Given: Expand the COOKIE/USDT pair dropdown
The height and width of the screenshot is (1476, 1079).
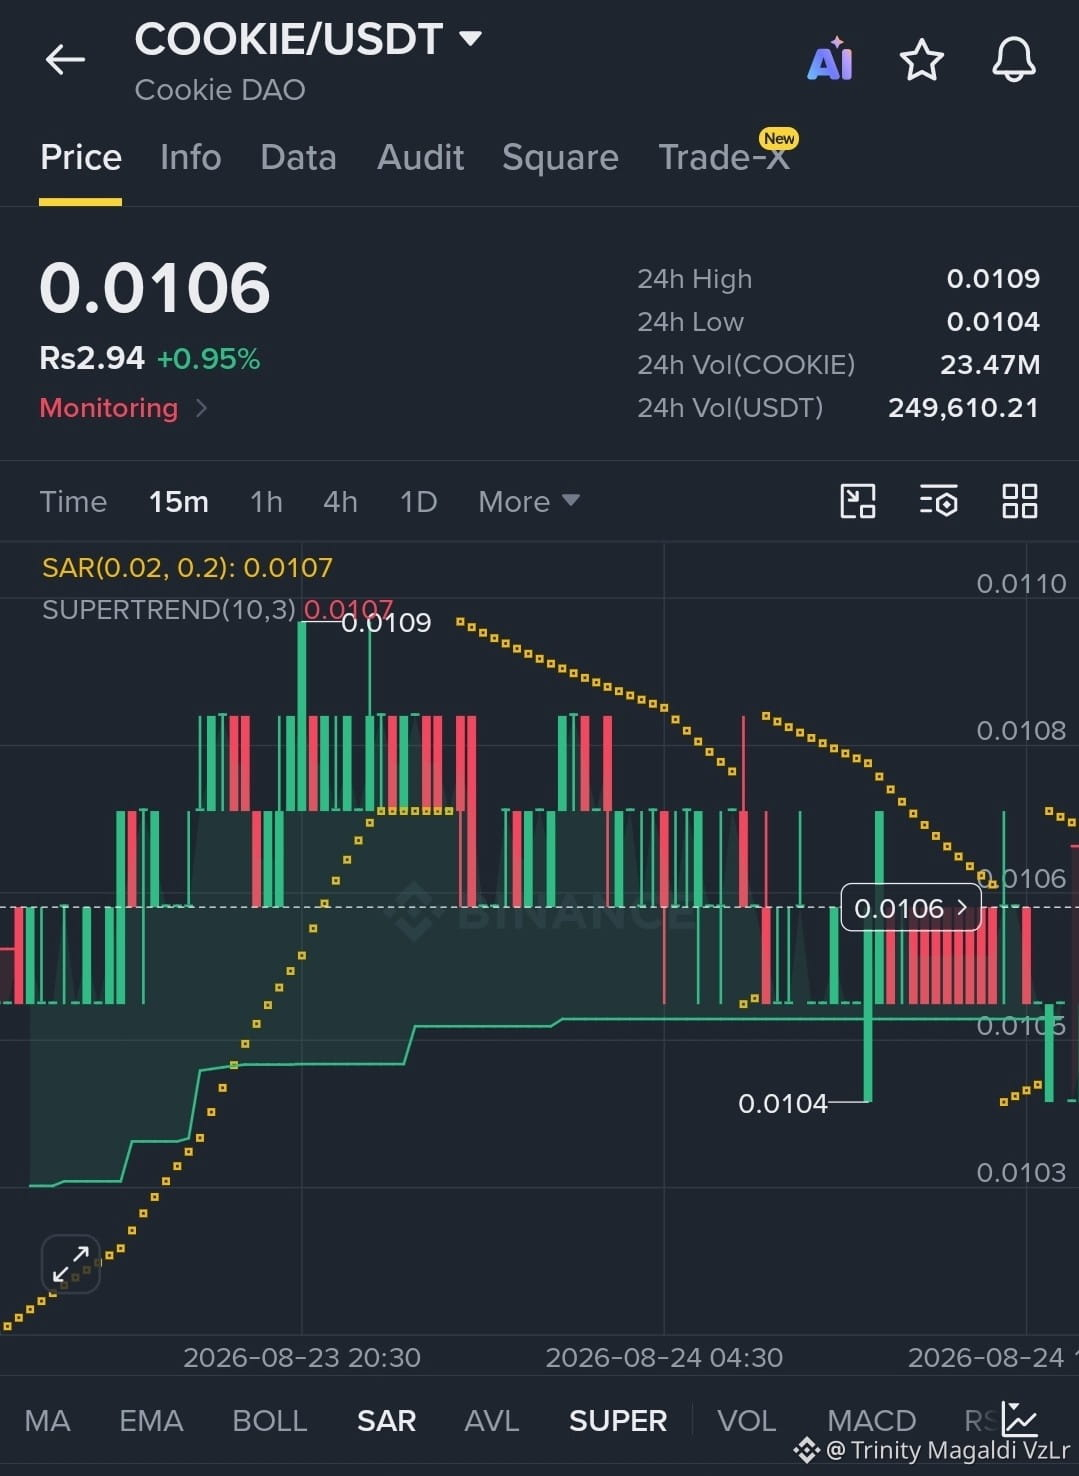Looking at the screenshot, I should click(x=470, y=39).
